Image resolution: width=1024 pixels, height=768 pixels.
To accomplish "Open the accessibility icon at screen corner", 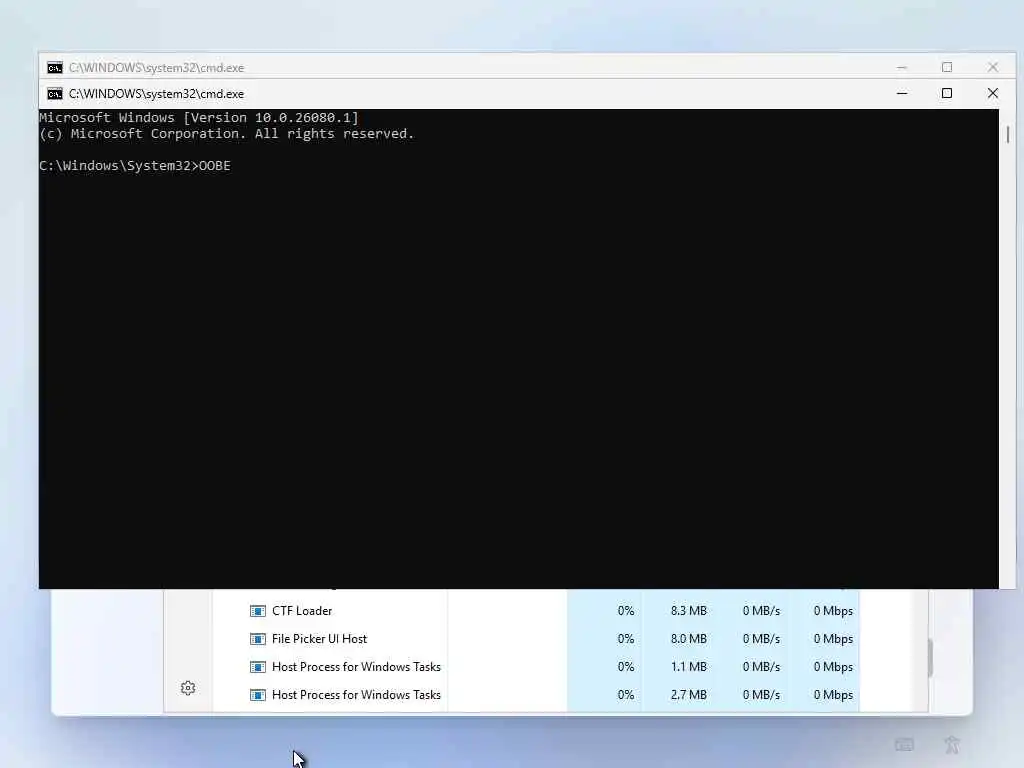I will click(x=952, y=744).
